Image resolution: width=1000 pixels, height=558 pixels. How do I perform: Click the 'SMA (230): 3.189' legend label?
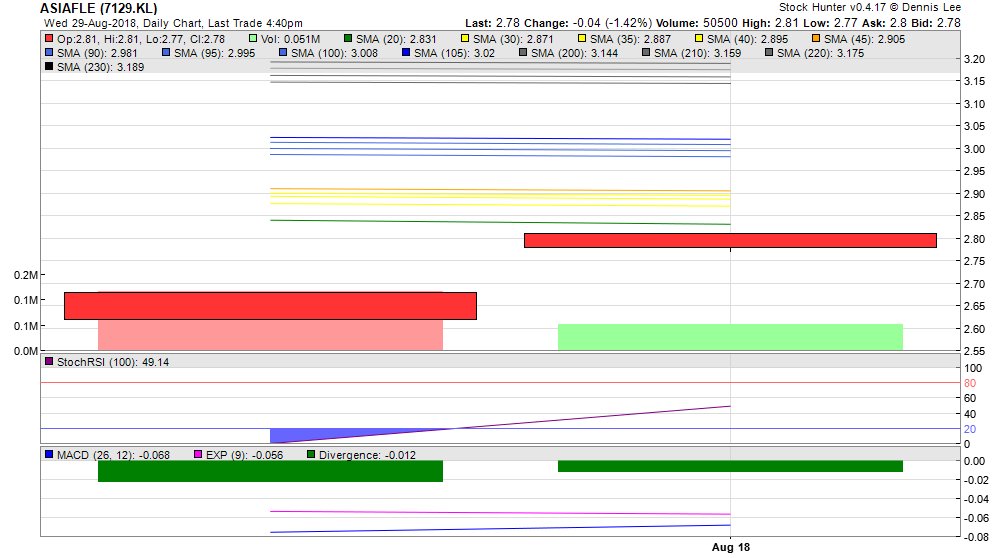pos(101,67)
